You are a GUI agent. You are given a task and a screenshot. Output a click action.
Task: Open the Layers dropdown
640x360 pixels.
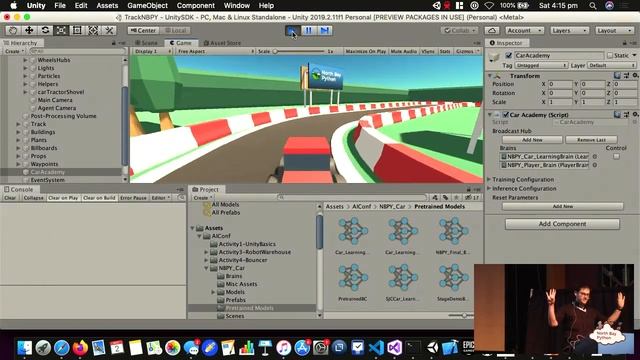(x=569, y=31)
